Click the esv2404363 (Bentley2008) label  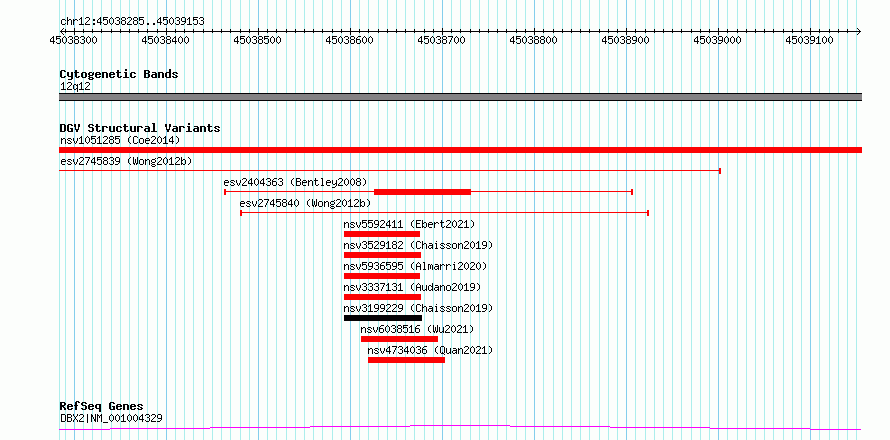point(295,182)
